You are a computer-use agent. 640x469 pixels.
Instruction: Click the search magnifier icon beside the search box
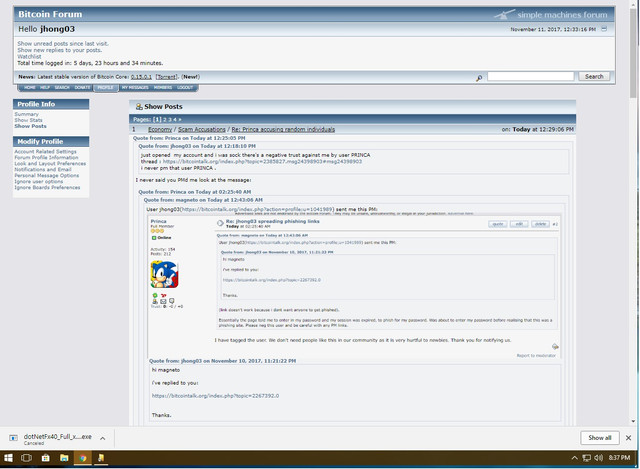479,78
